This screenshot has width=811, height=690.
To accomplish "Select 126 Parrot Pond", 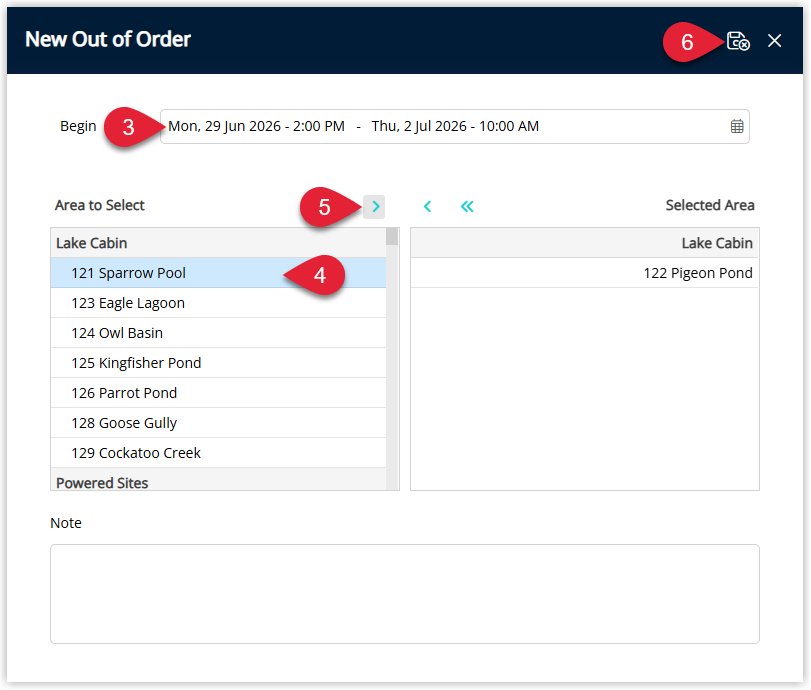I will pos(218,393).
